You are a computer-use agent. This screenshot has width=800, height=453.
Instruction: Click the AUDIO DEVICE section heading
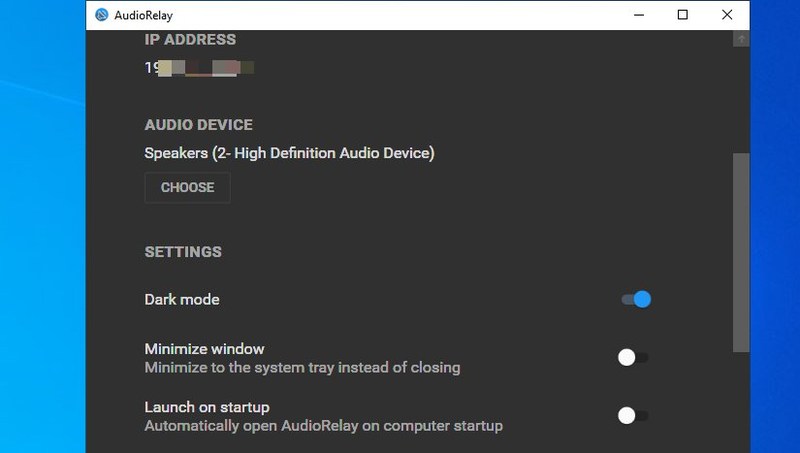[198, 125]
